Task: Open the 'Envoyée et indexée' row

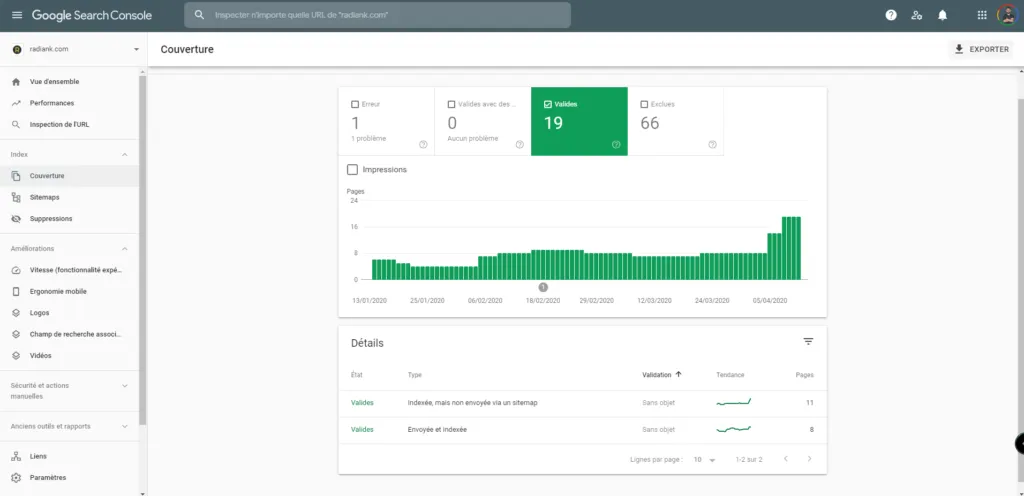Action: [x=583, y=429]
